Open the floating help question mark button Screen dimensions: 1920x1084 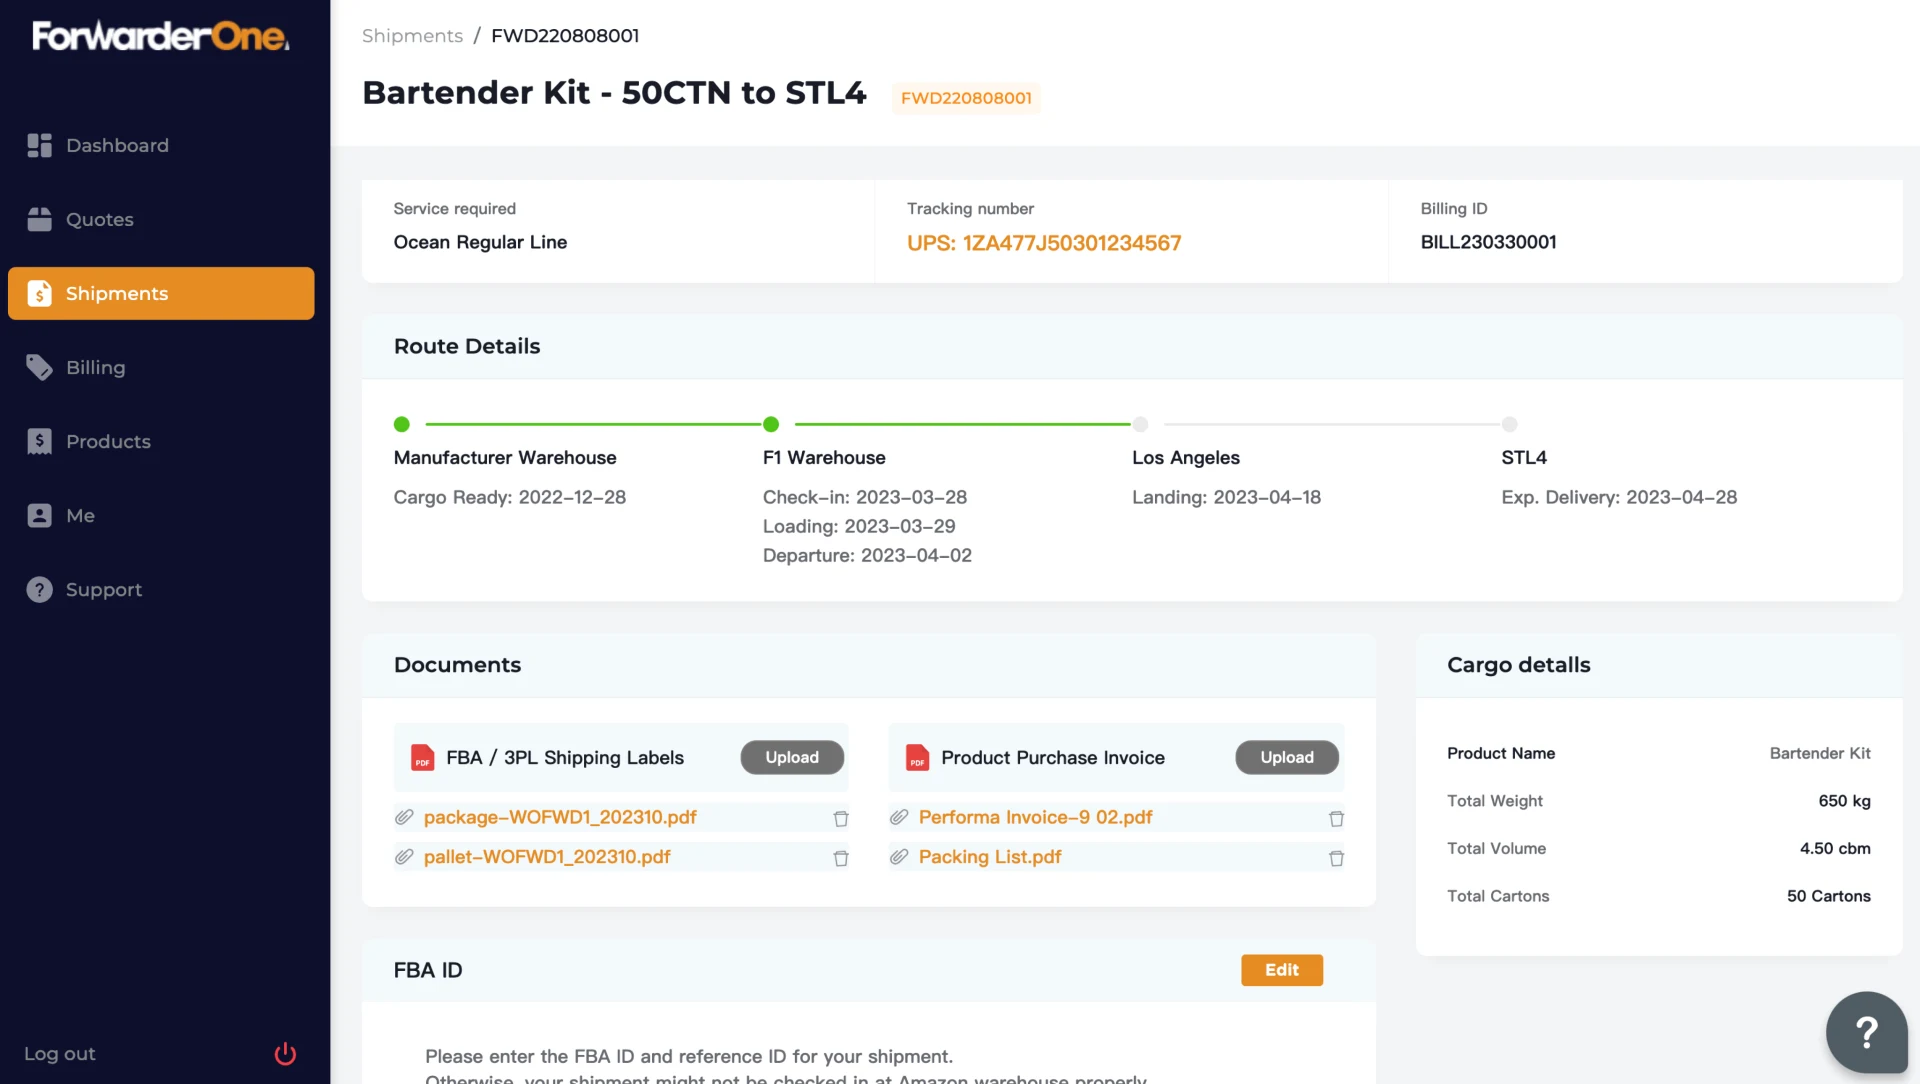pos(1866,1032)
